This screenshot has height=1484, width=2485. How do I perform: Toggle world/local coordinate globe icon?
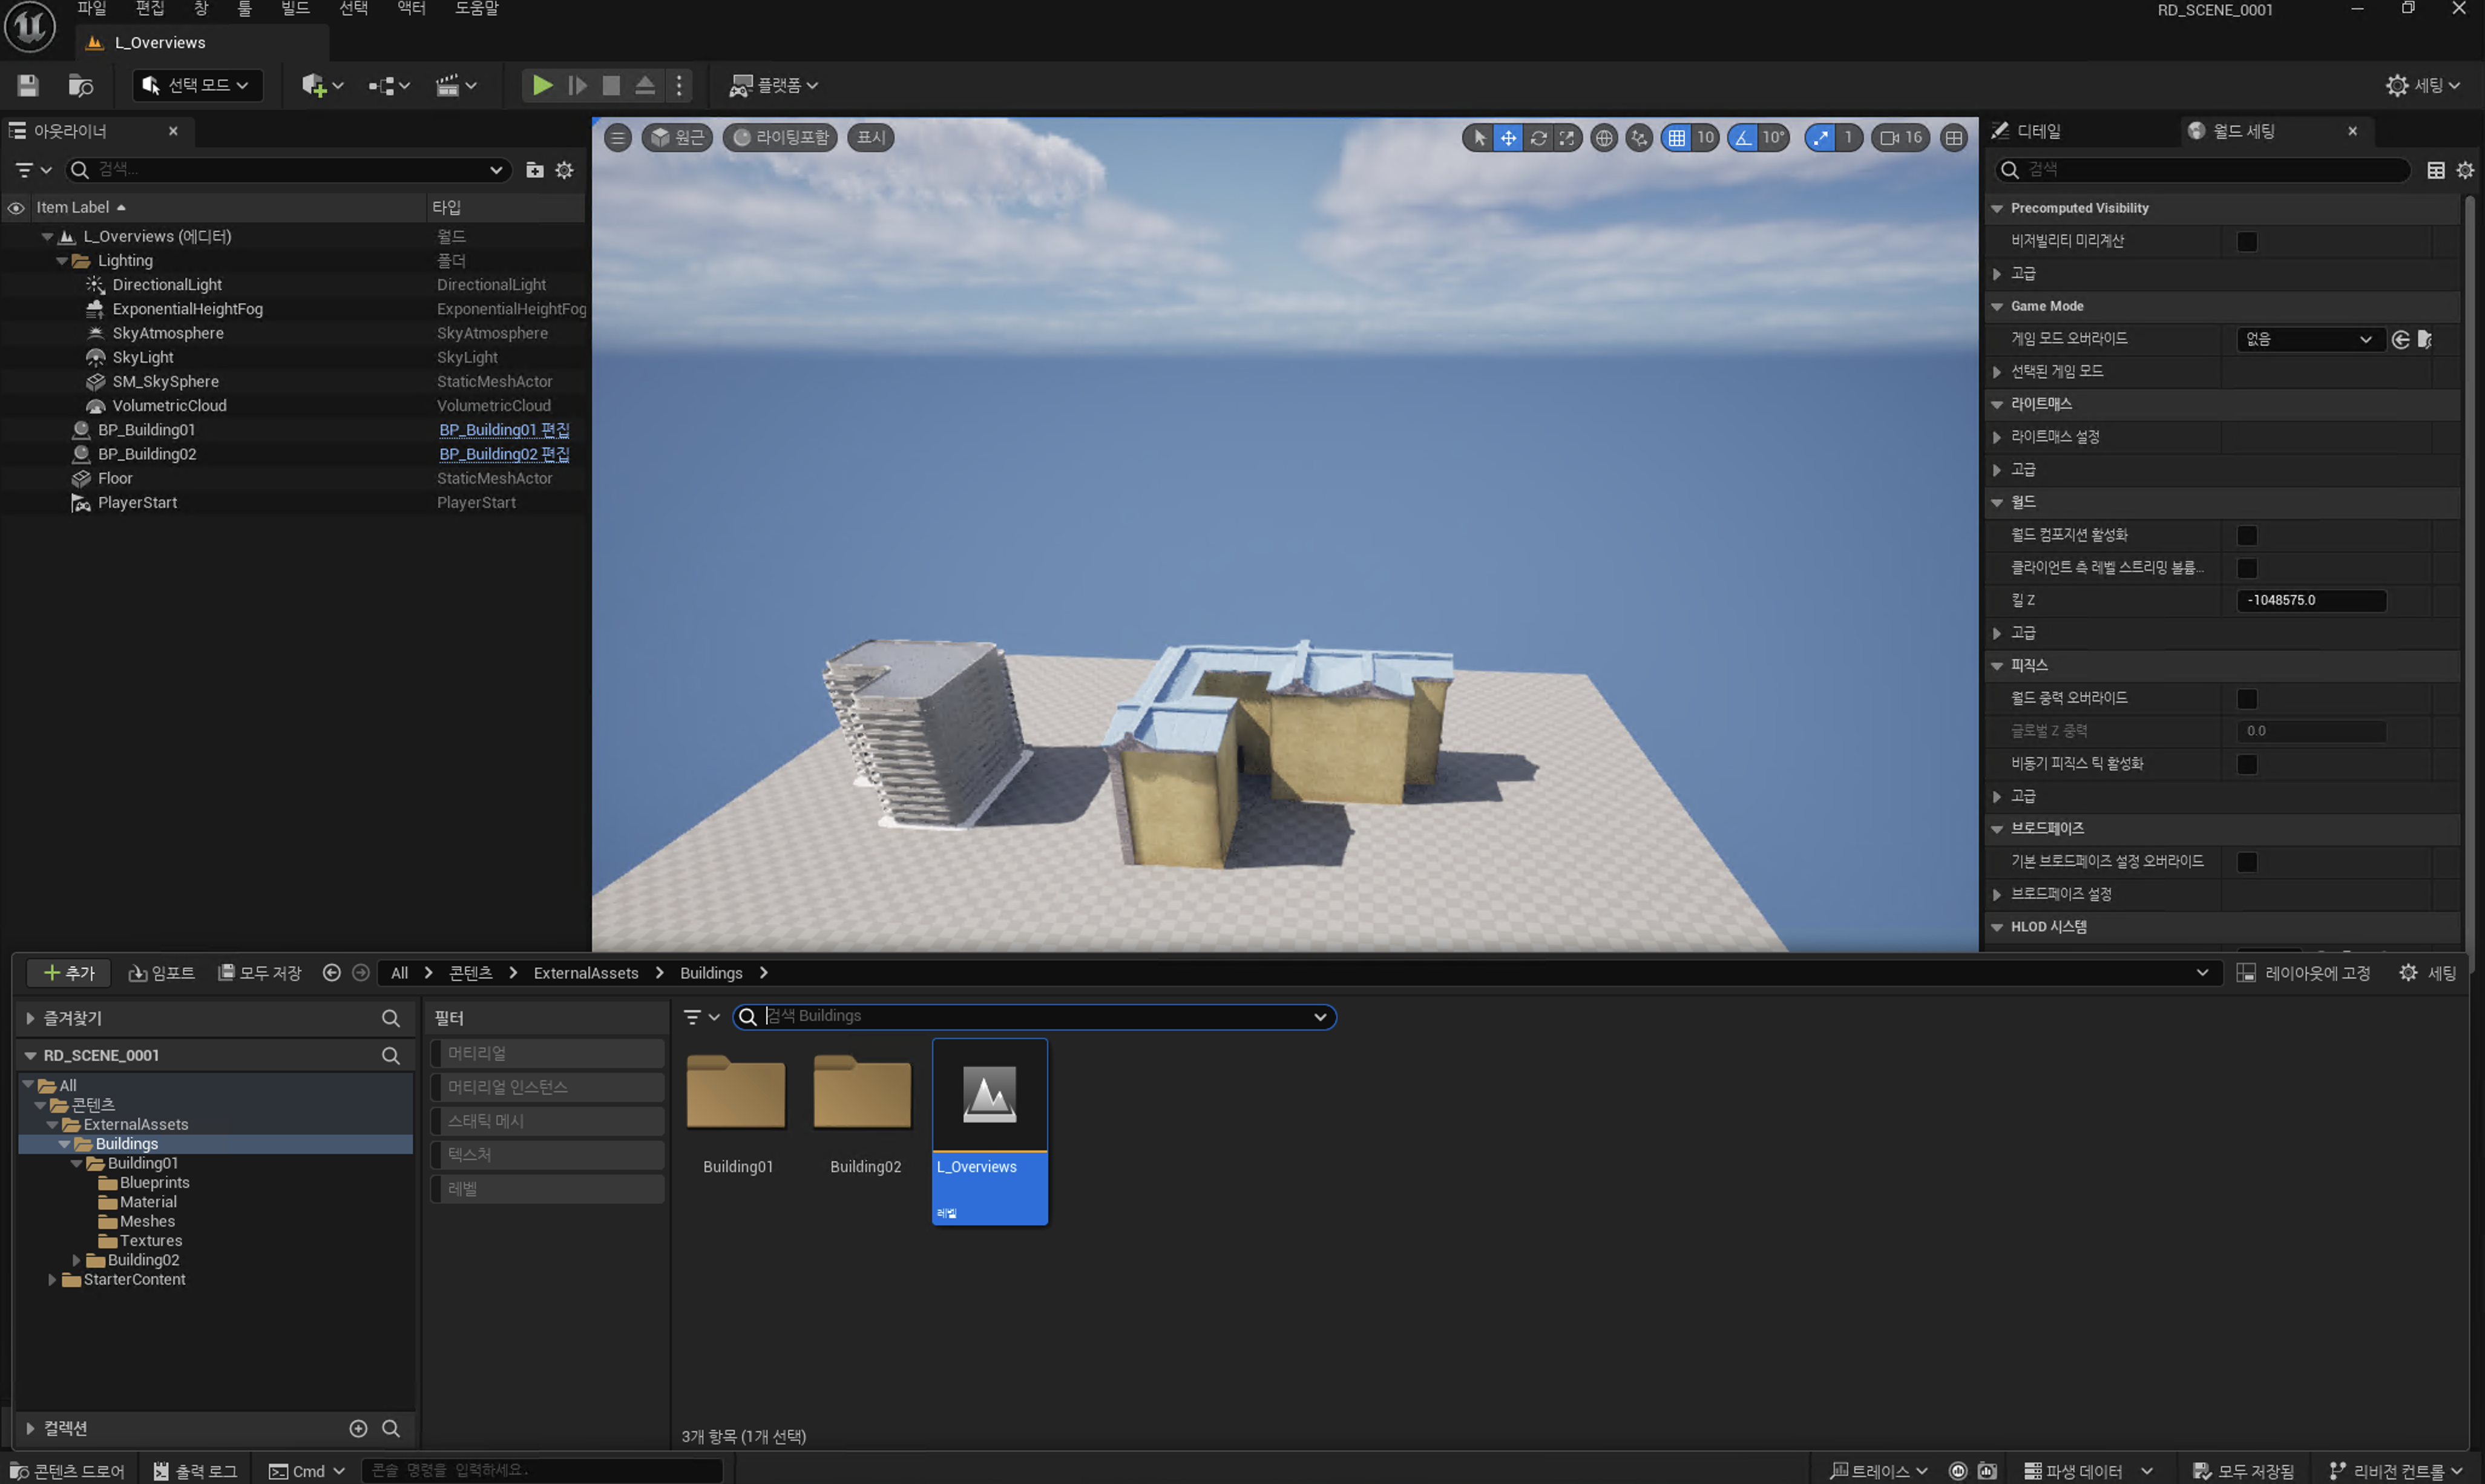tap(1604, 137)
